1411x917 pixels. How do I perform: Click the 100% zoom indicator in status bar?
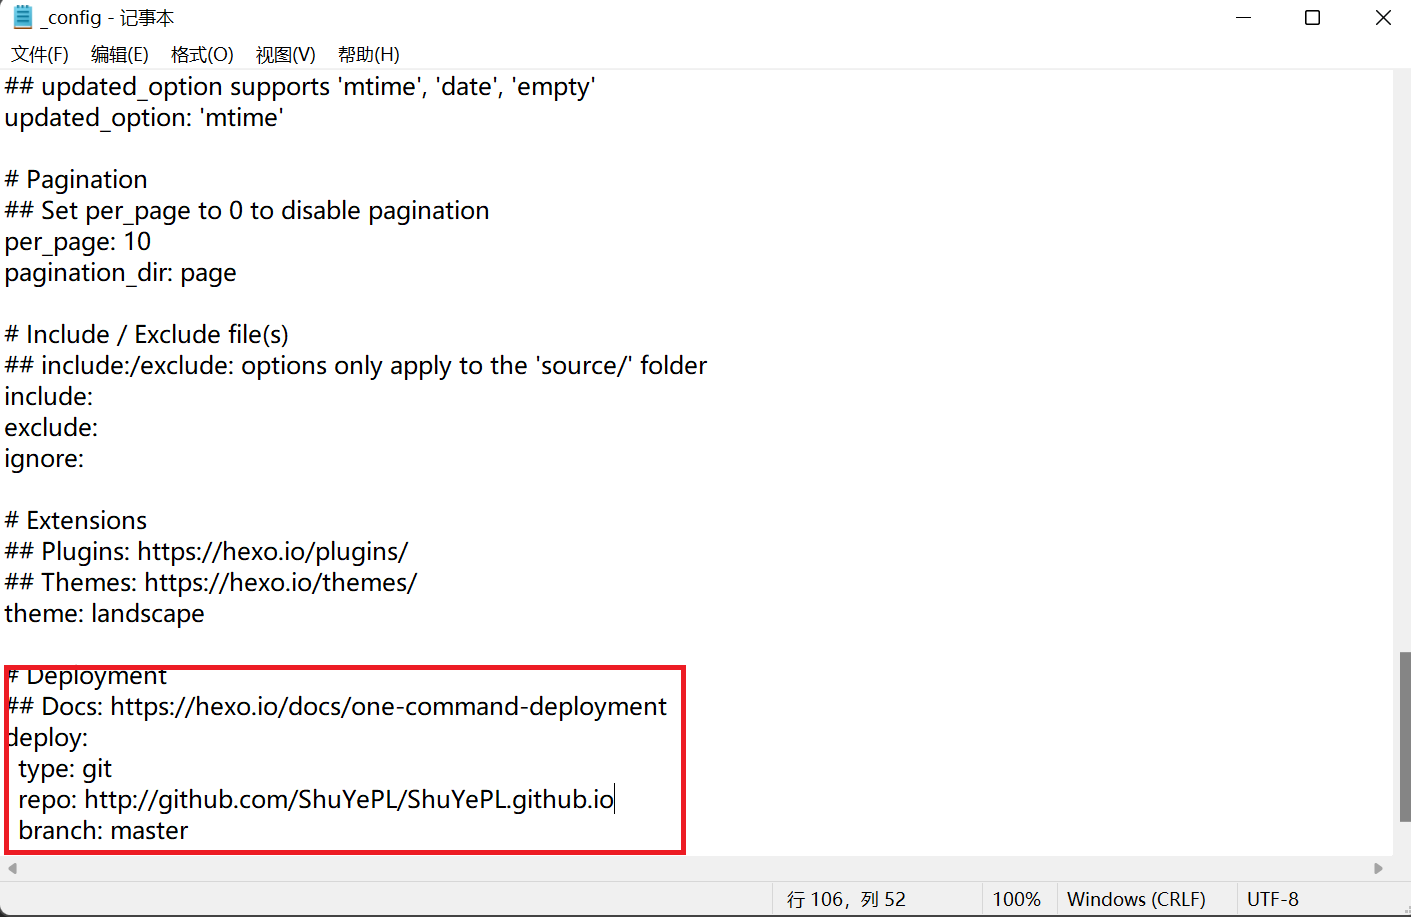click(x=1016, y=899)
